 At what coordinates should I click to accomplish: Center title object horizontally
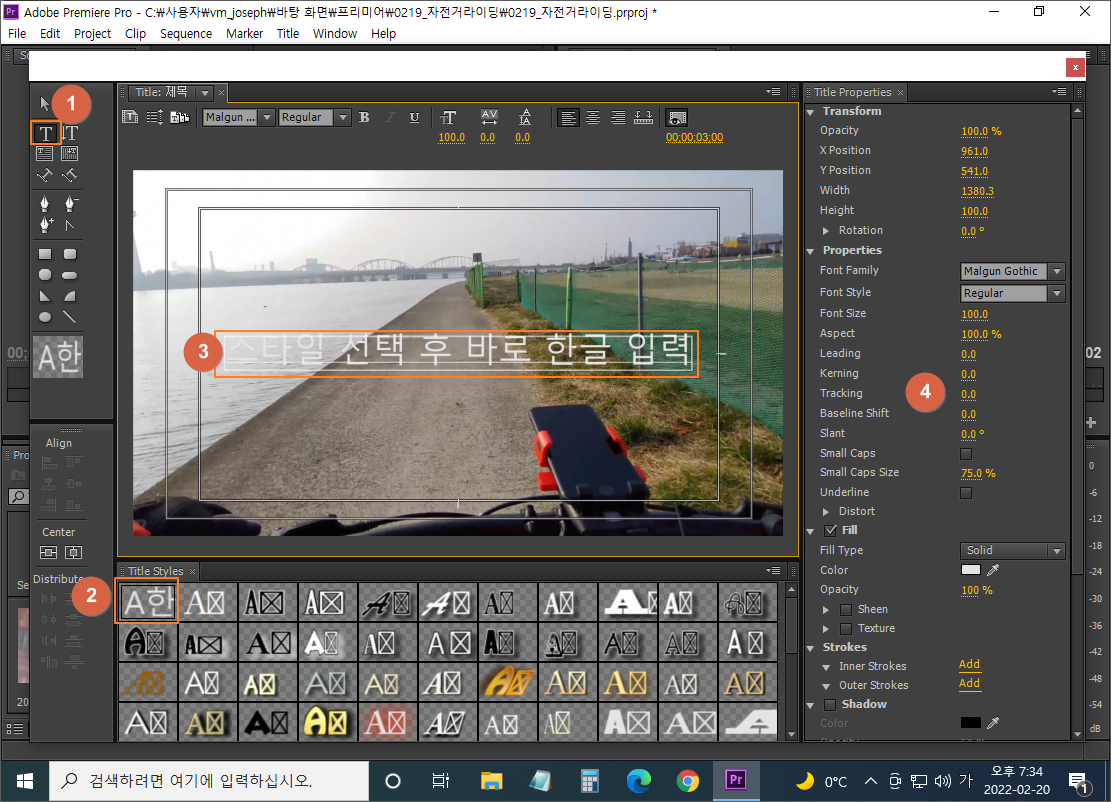tap(74, 552)
